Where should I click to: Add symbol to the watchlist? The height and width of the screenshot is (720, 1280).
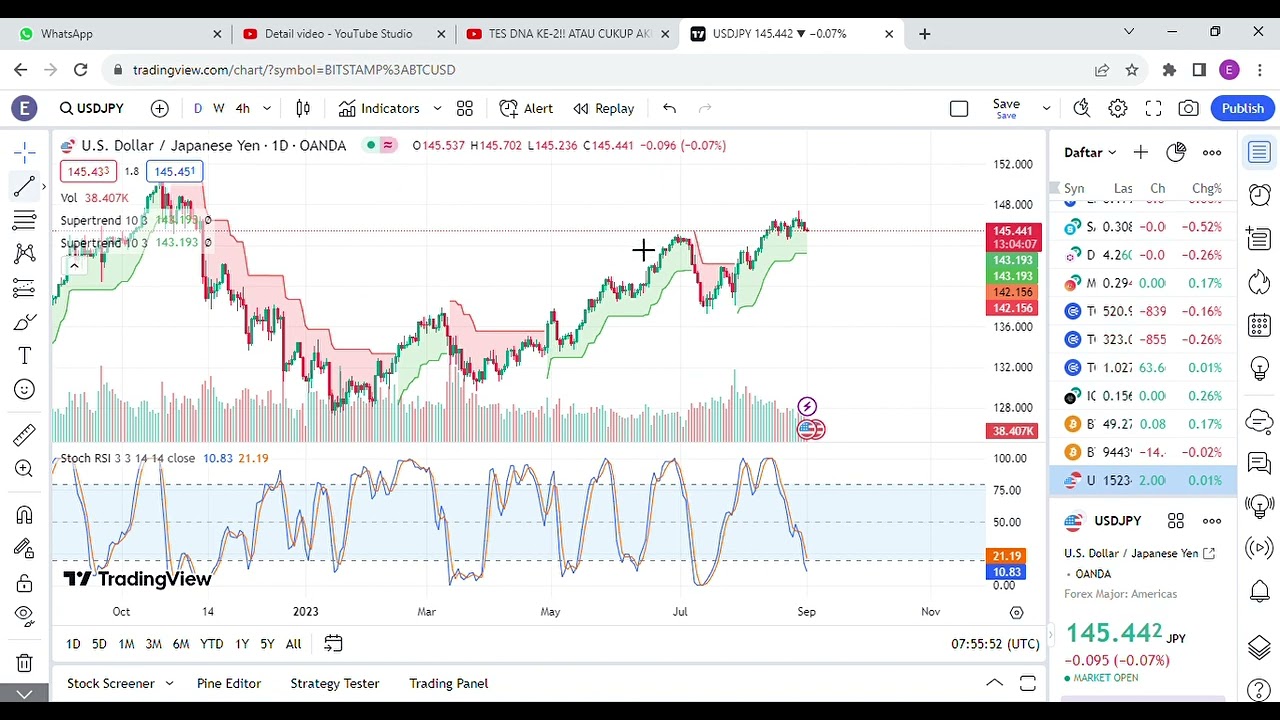(x=1141, y=152)
